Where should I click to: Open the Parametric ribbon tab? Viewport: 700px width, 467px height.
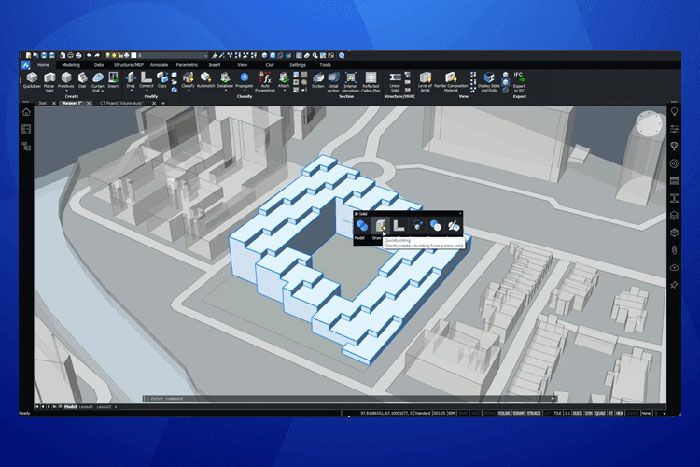(x=187, y=65)
